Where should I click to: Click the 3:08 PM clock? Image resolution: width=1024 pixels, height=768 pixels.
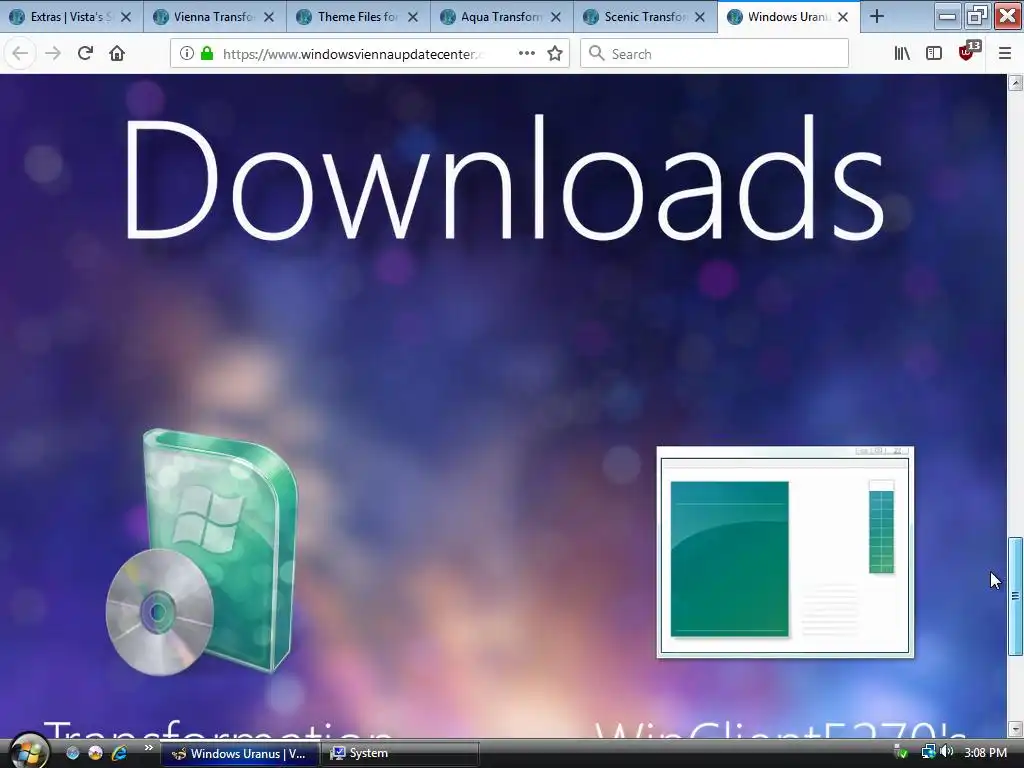985,753
